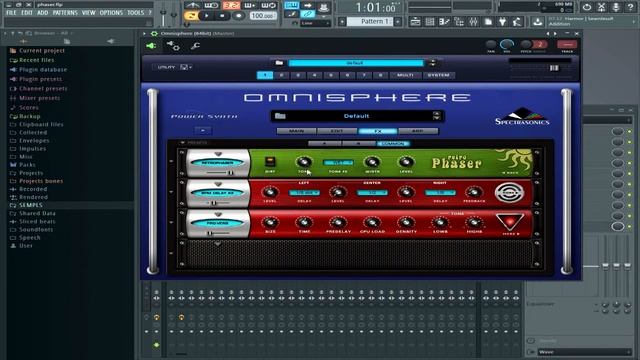Open the Playlist view icon
640x360 pixels.
click(415, 22)
